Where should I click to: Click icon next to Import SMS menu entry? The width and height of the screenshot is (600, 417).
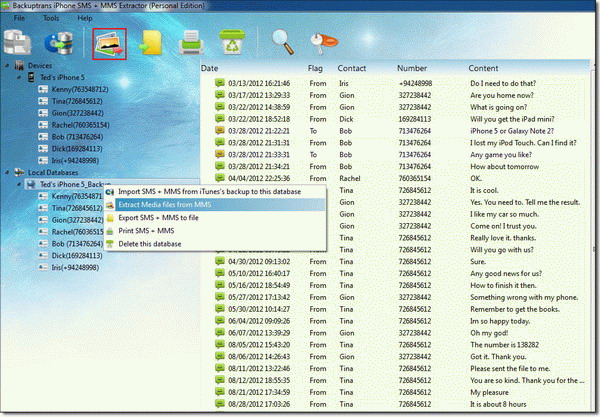110,192
